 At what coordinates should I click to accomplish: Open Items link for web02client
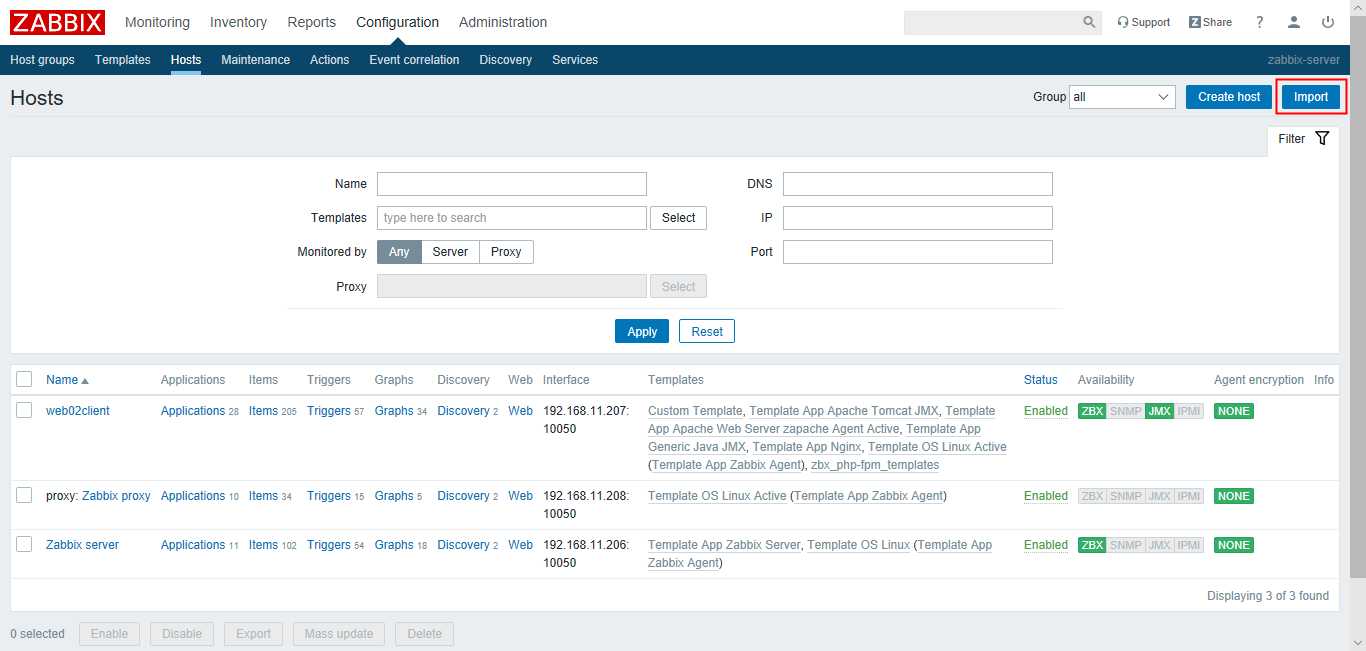pos(263,411)
